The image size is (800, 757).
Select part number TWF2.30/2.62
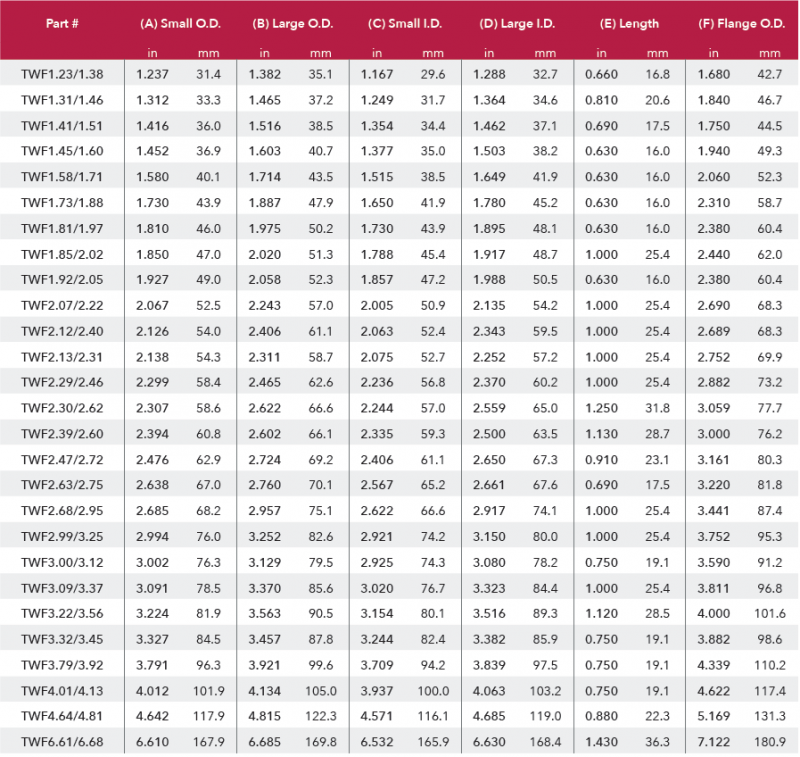[x=62, y=407]
